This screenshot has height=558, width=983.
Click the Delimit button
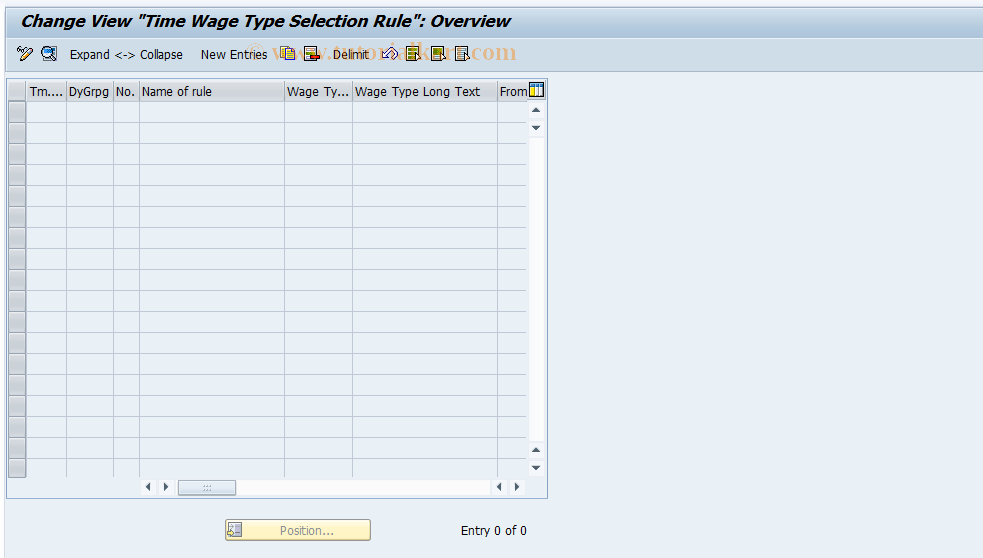point(350,55)
